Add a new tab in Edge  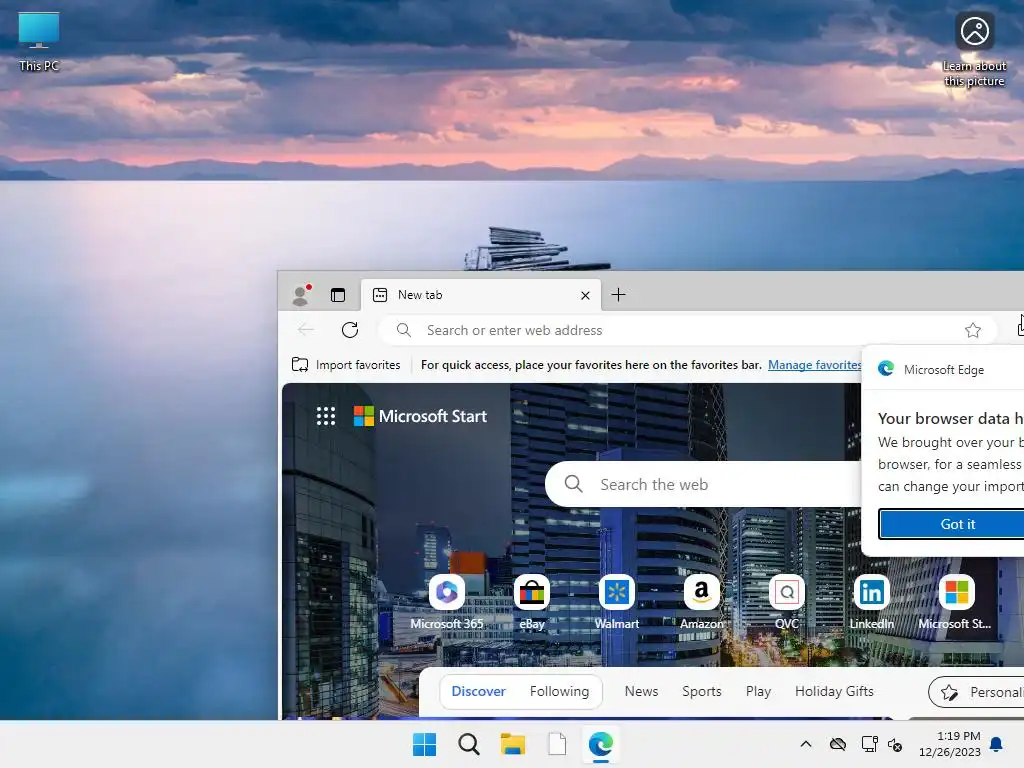(x=618, y=295)
